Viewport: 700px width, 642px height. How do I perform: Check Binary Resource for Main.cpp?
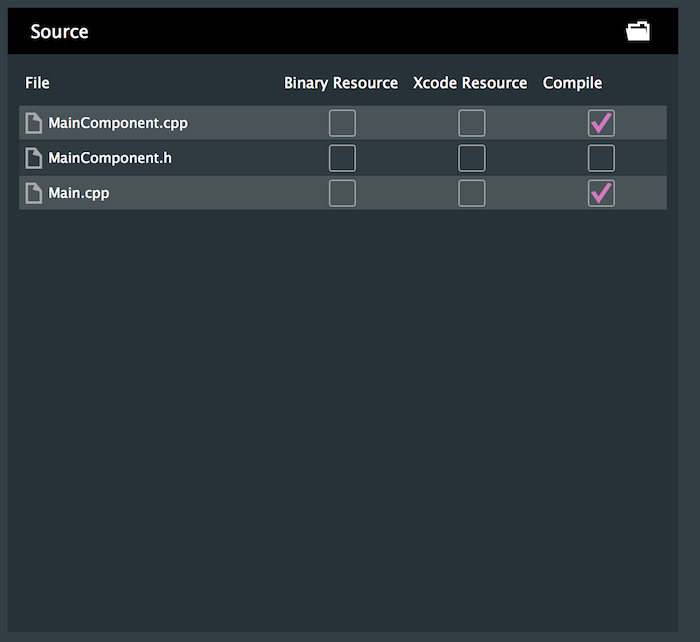pyautogui.click(x=342, y=193)
